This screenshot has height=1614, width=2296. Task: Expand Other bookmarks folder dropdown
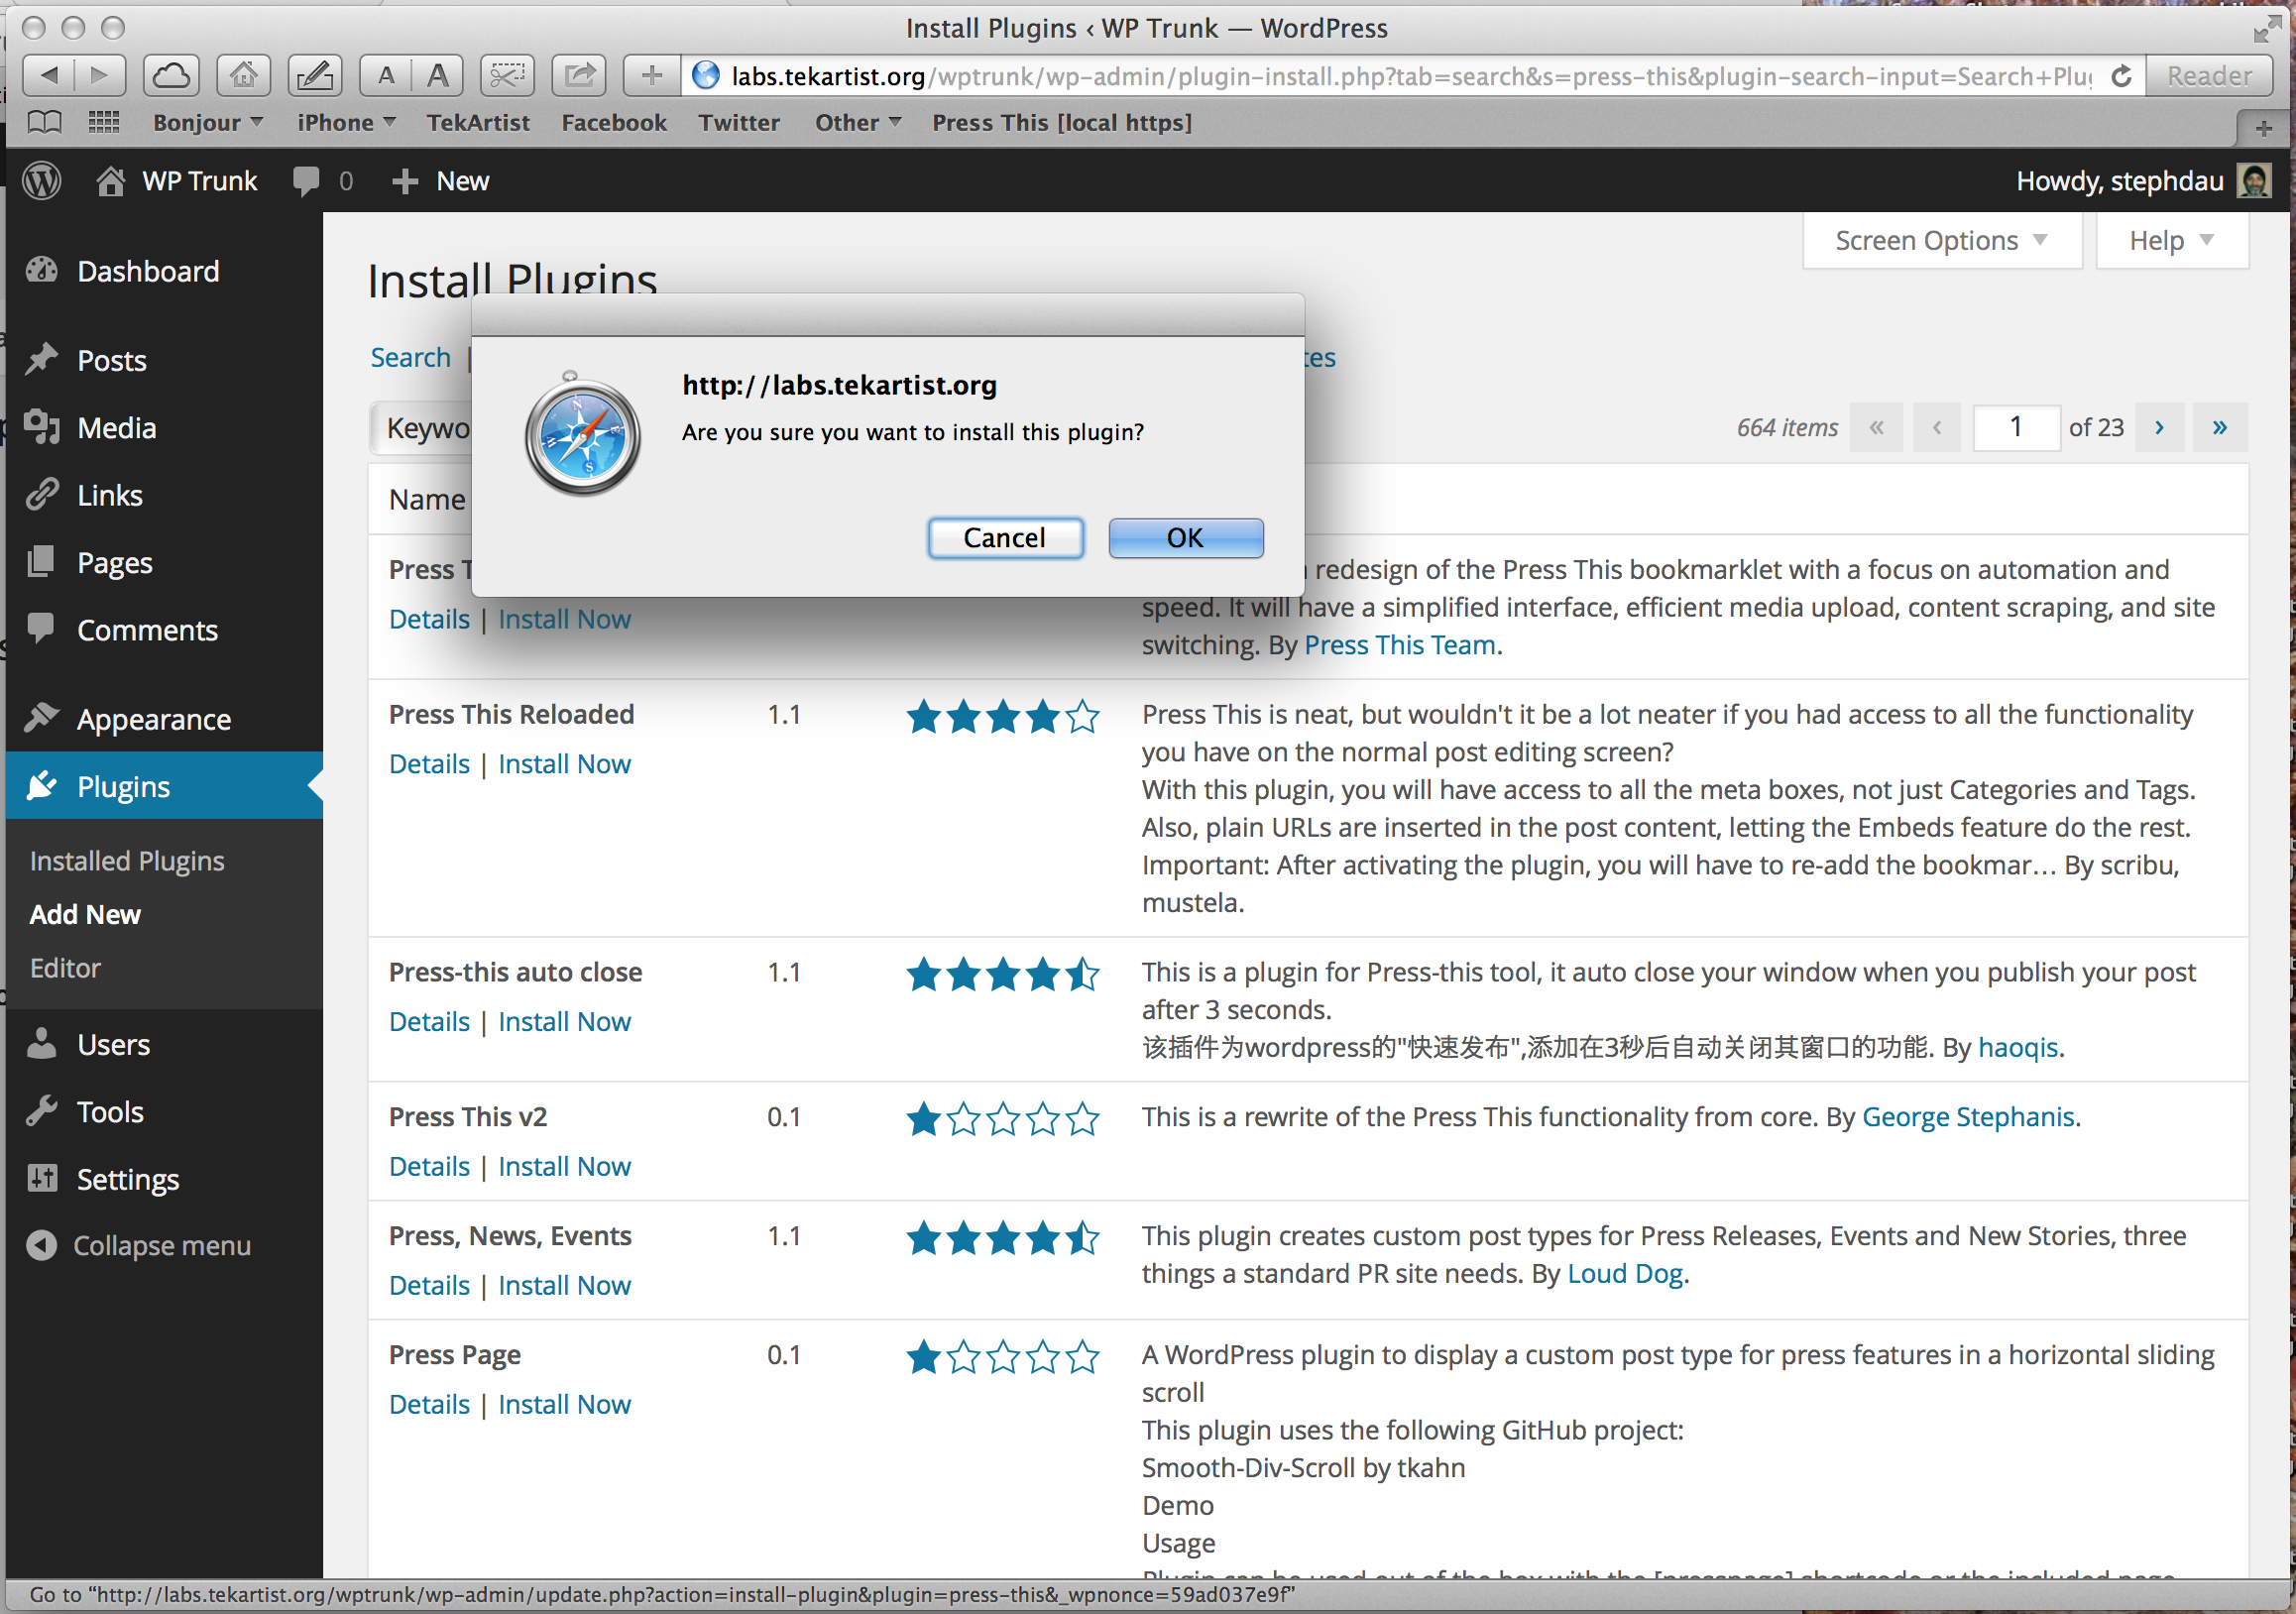pyautogui.click(x=858, y=122)
